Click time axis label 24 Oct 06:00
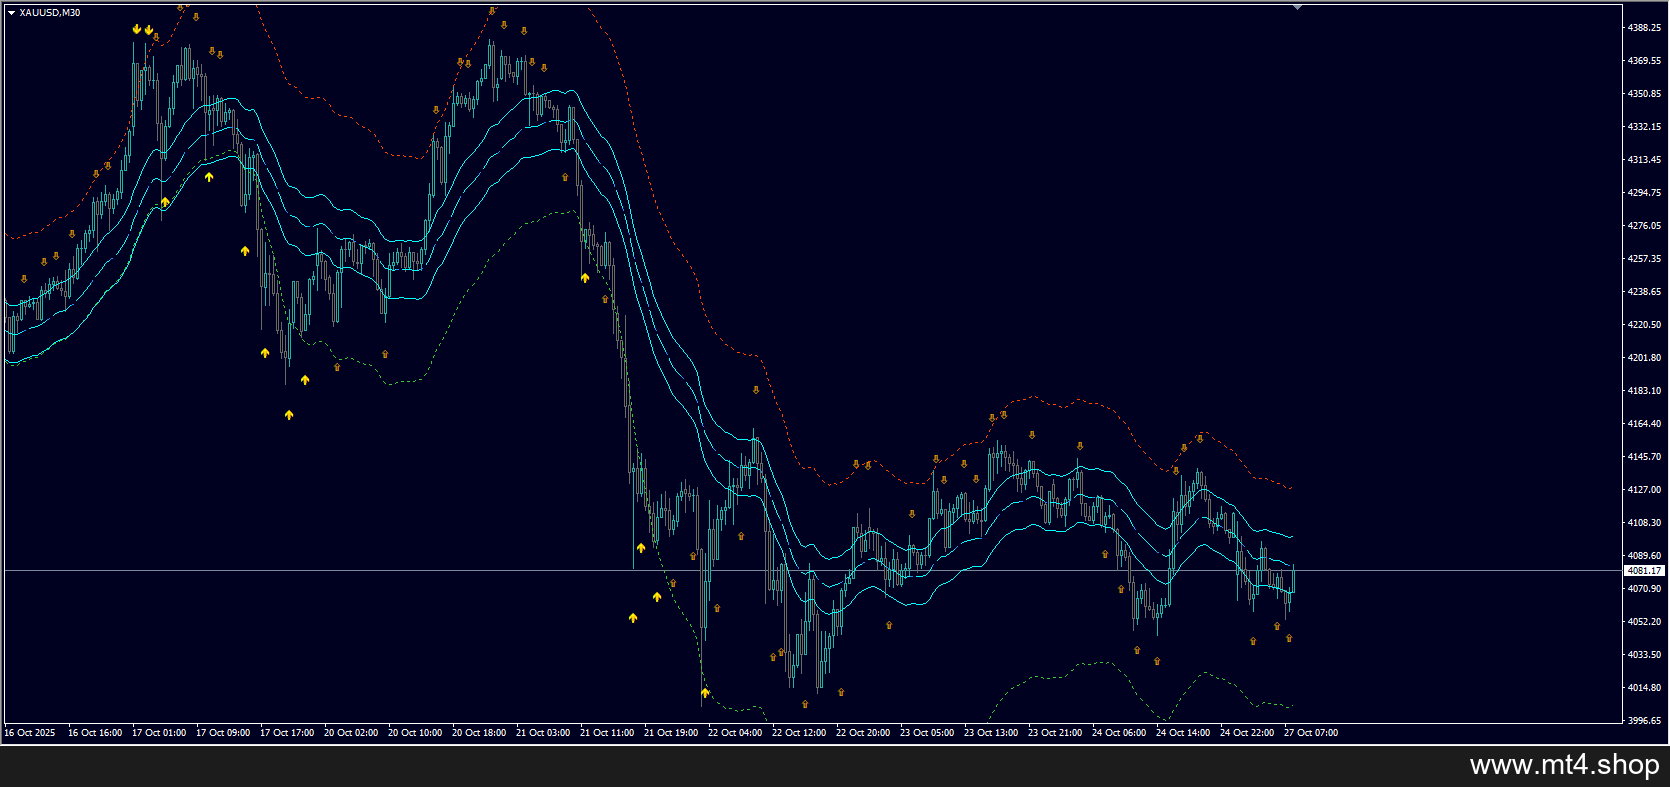The width and height of the screenshot is (1670, 787). 1119,733
